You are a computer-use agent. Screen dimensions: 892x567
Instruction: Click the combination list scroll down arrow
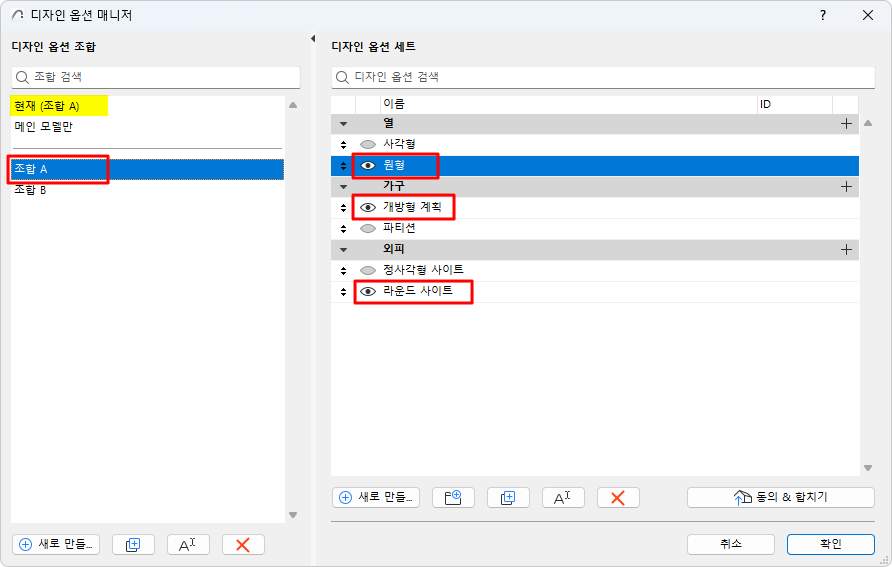(293, 515)
